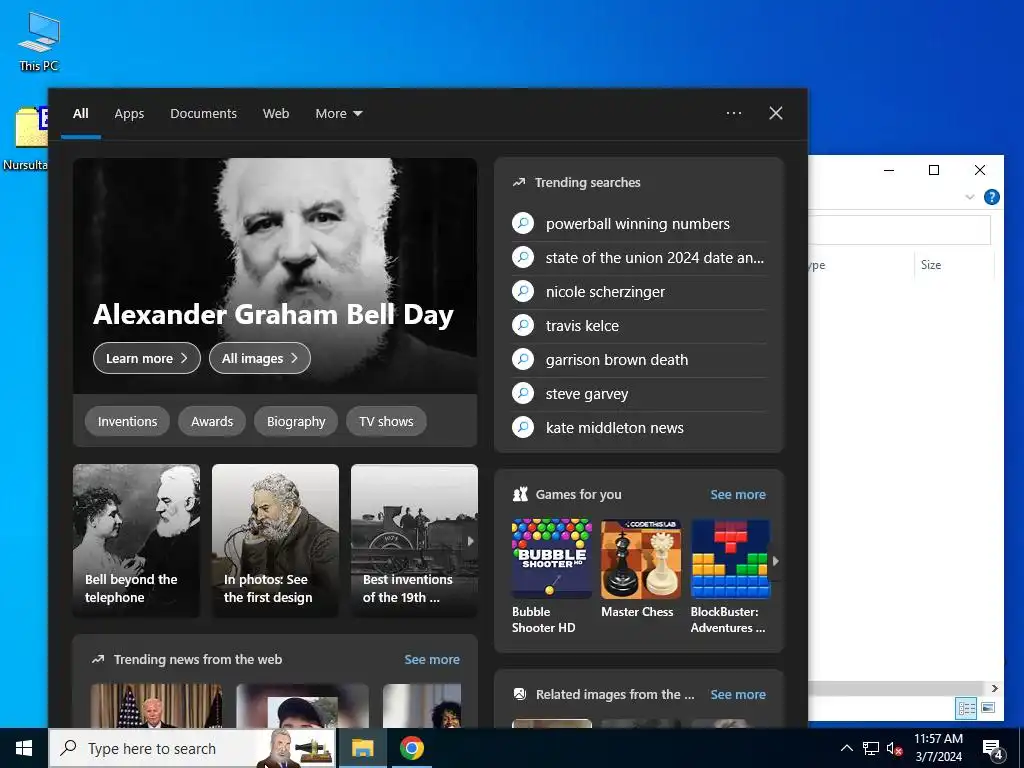Viewport: 1024px width, 768px height.
Task: Open Bubble Shooter HD game
Action: (x=551, y=576)
